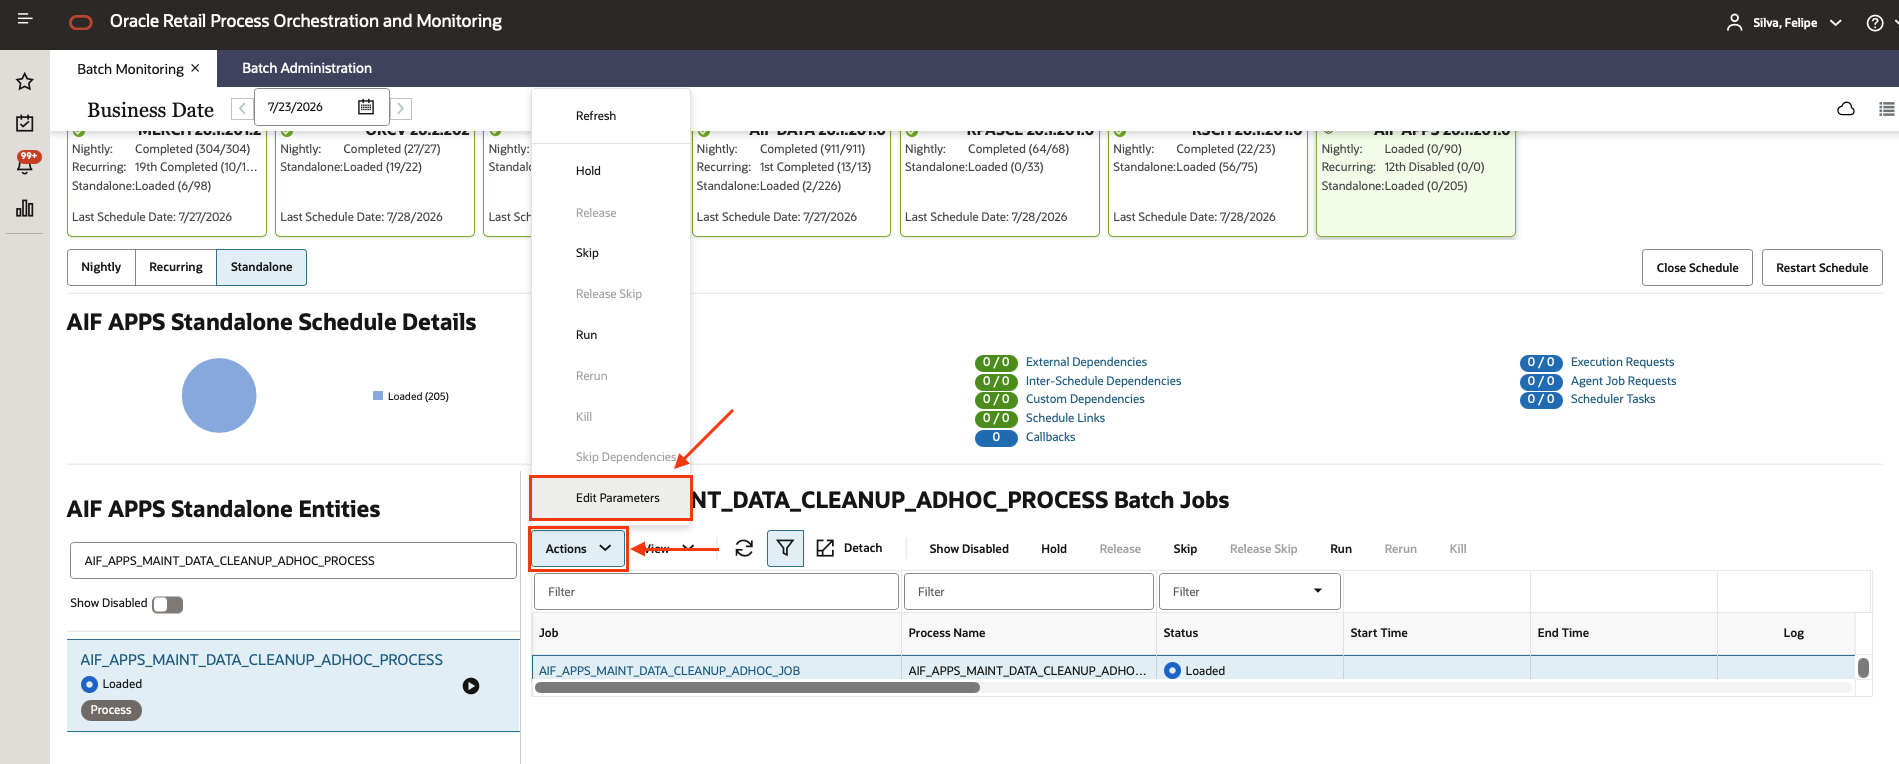Open the Schedule Links link
Screen dimensions: 1899x764
coord(1065,418)
